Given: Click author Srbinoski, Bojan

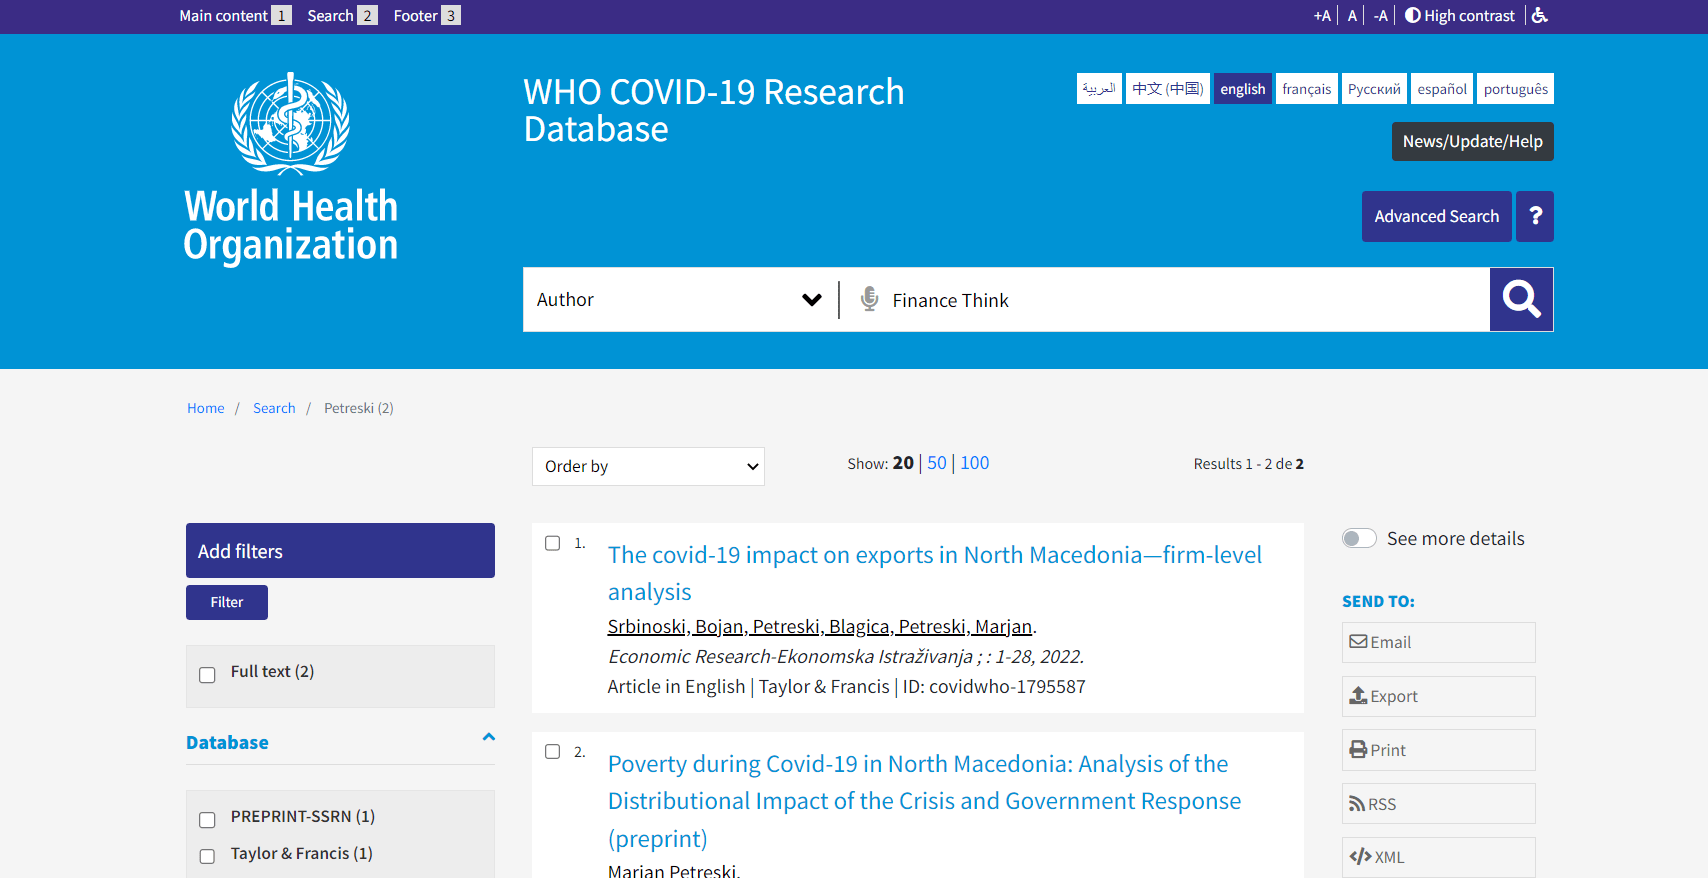Looking at the screenshot, I should 676,626.
